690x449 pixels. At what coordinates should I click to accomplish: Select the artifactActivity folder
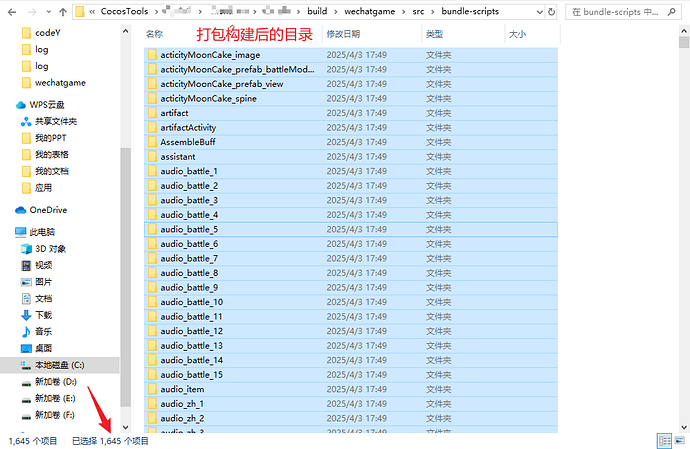click(x=351, y=128)
